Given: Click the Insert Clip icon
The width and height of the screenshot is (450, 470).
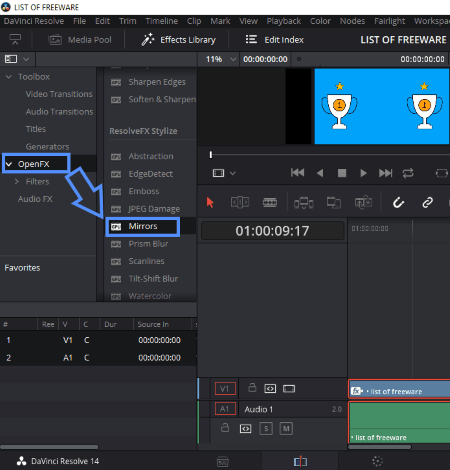Looking at the screenshot, I should click(x=303, y=202).
